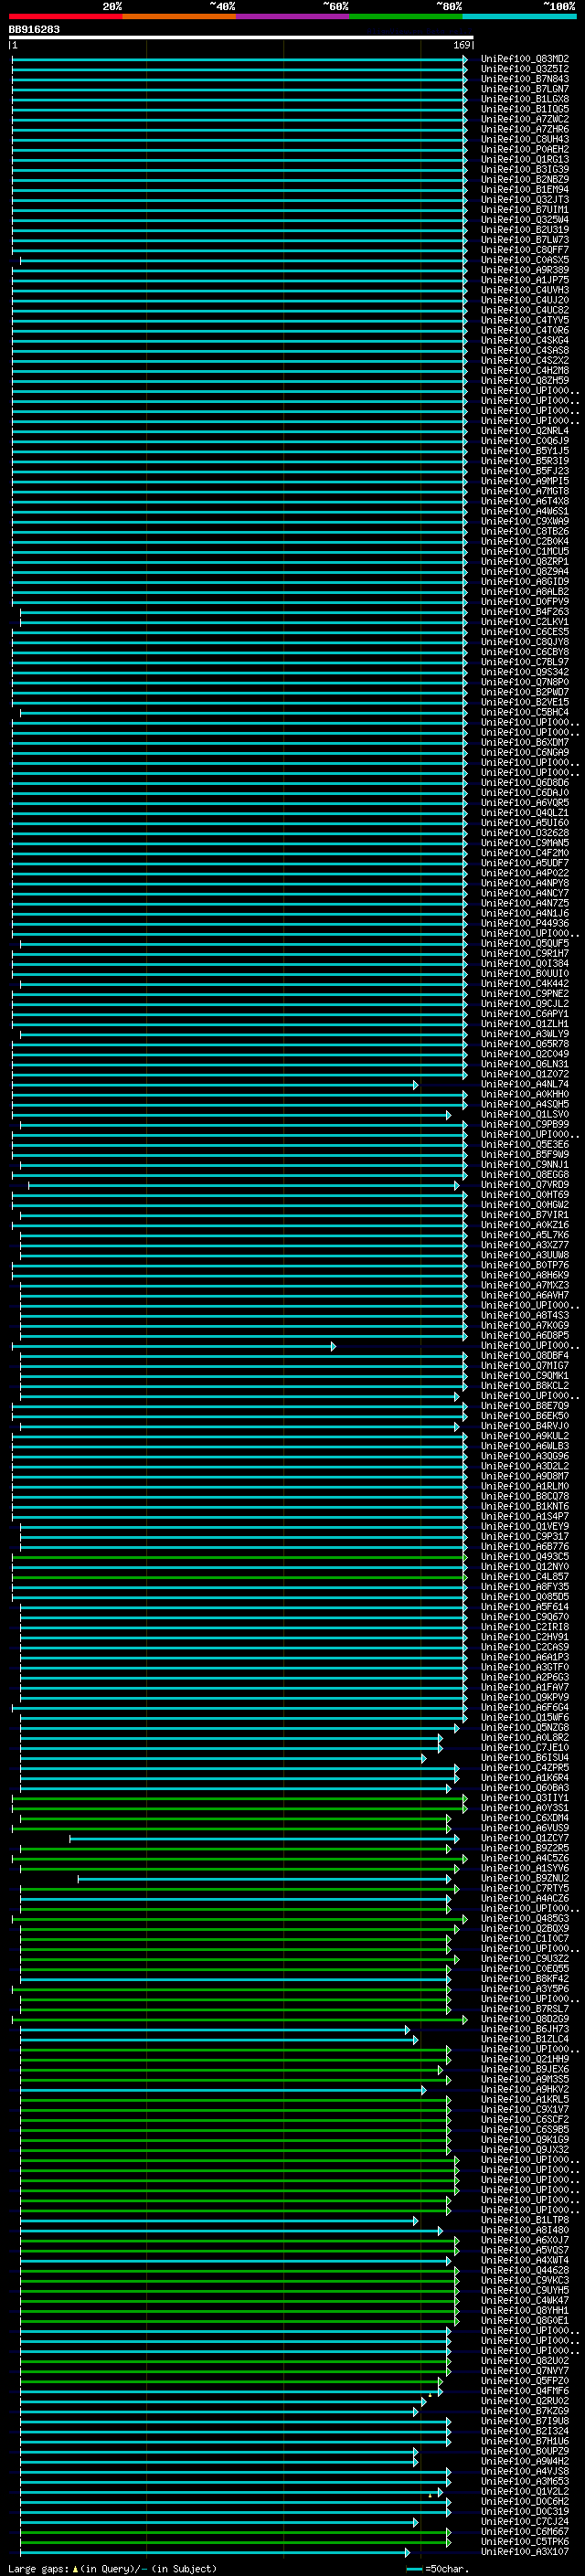
Task: Select the UniRef100_C0ASX5 label
Action: [525, 260]
